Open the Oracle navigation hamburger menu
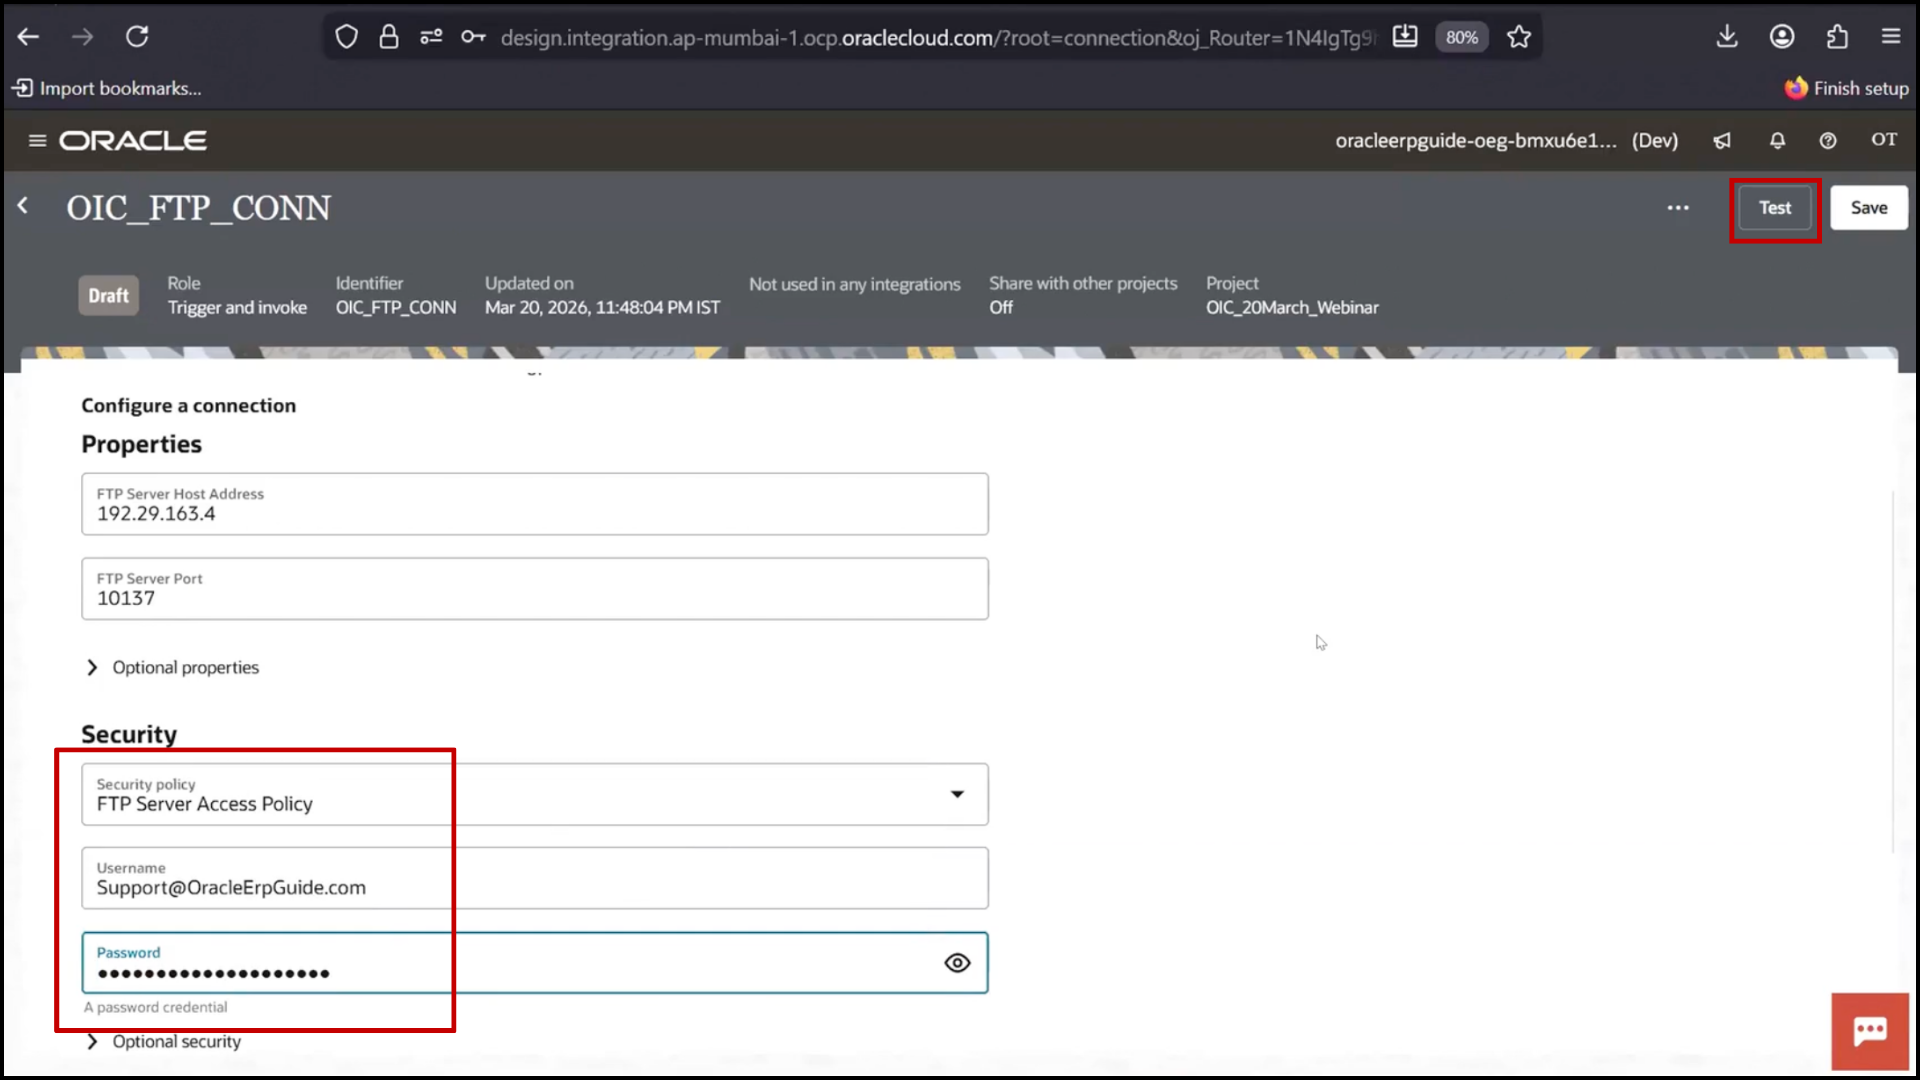Screen dimensions: 1920x1080 coord(38,141)
